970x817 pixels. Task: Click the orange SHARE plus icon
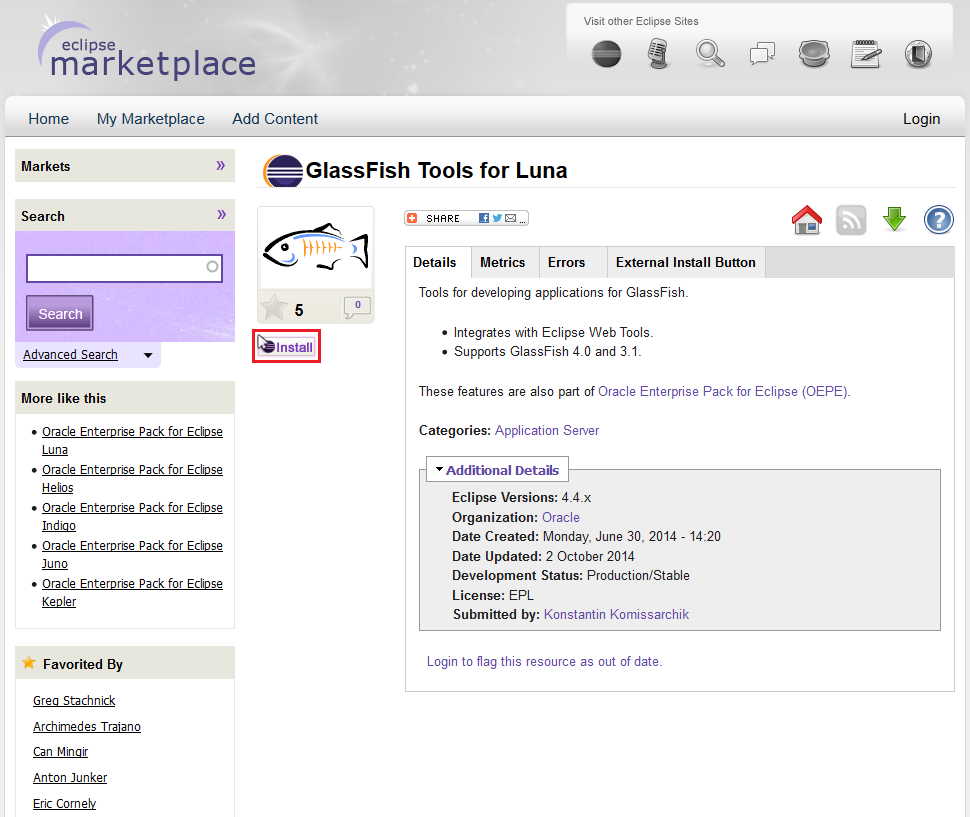[x=413, y=218]
